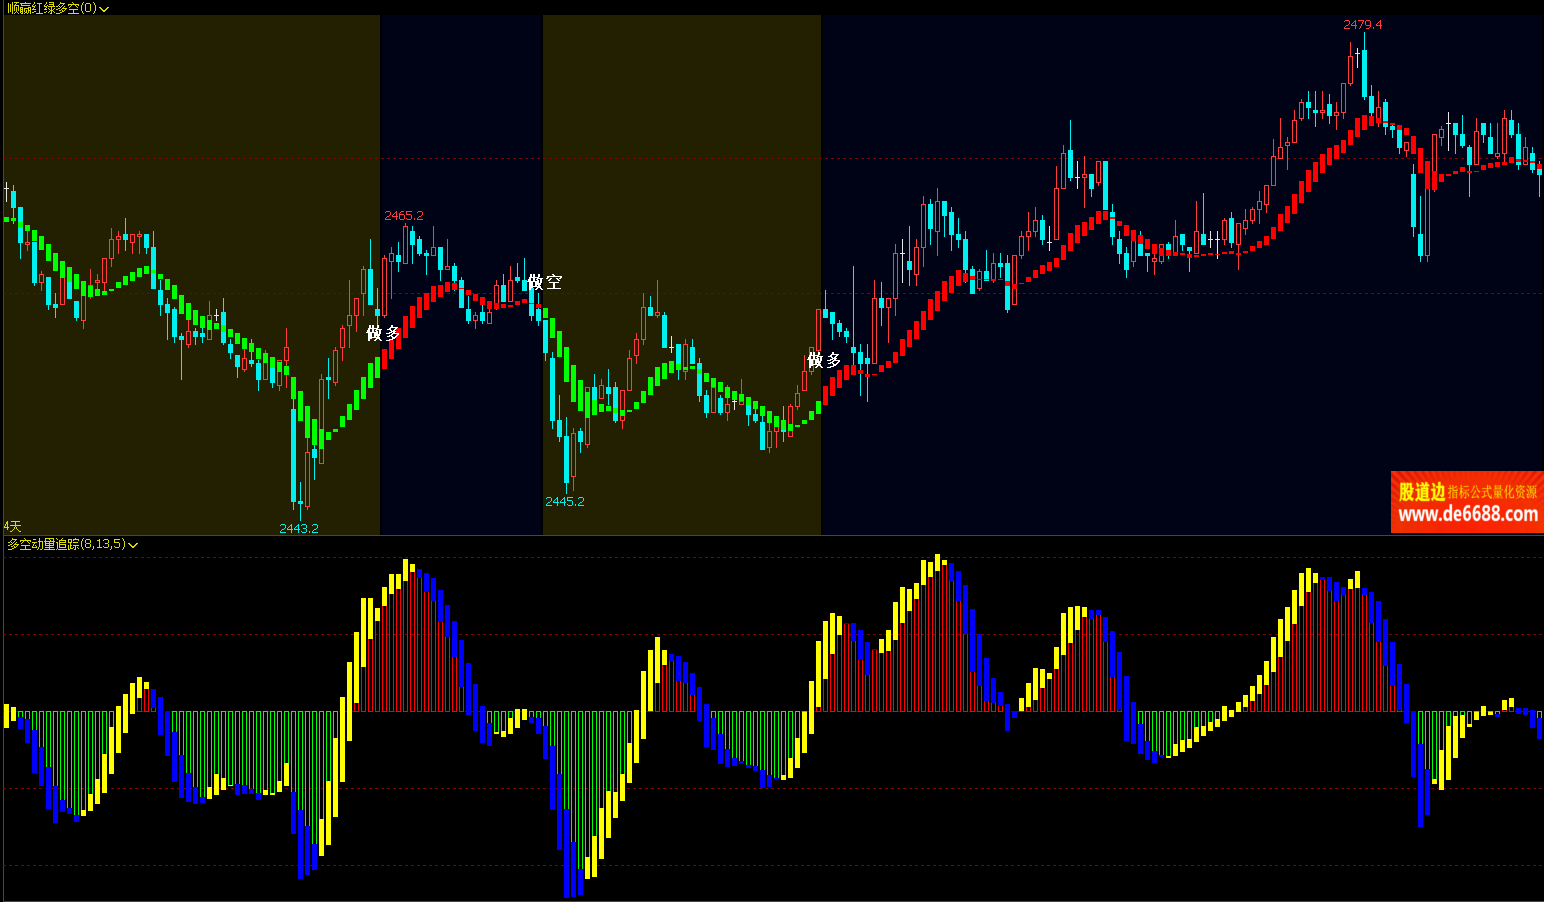Click the 多空动量追踪(8,13,5) indicator title
The height and width of the screenshot is (902, 1544).
67,544
